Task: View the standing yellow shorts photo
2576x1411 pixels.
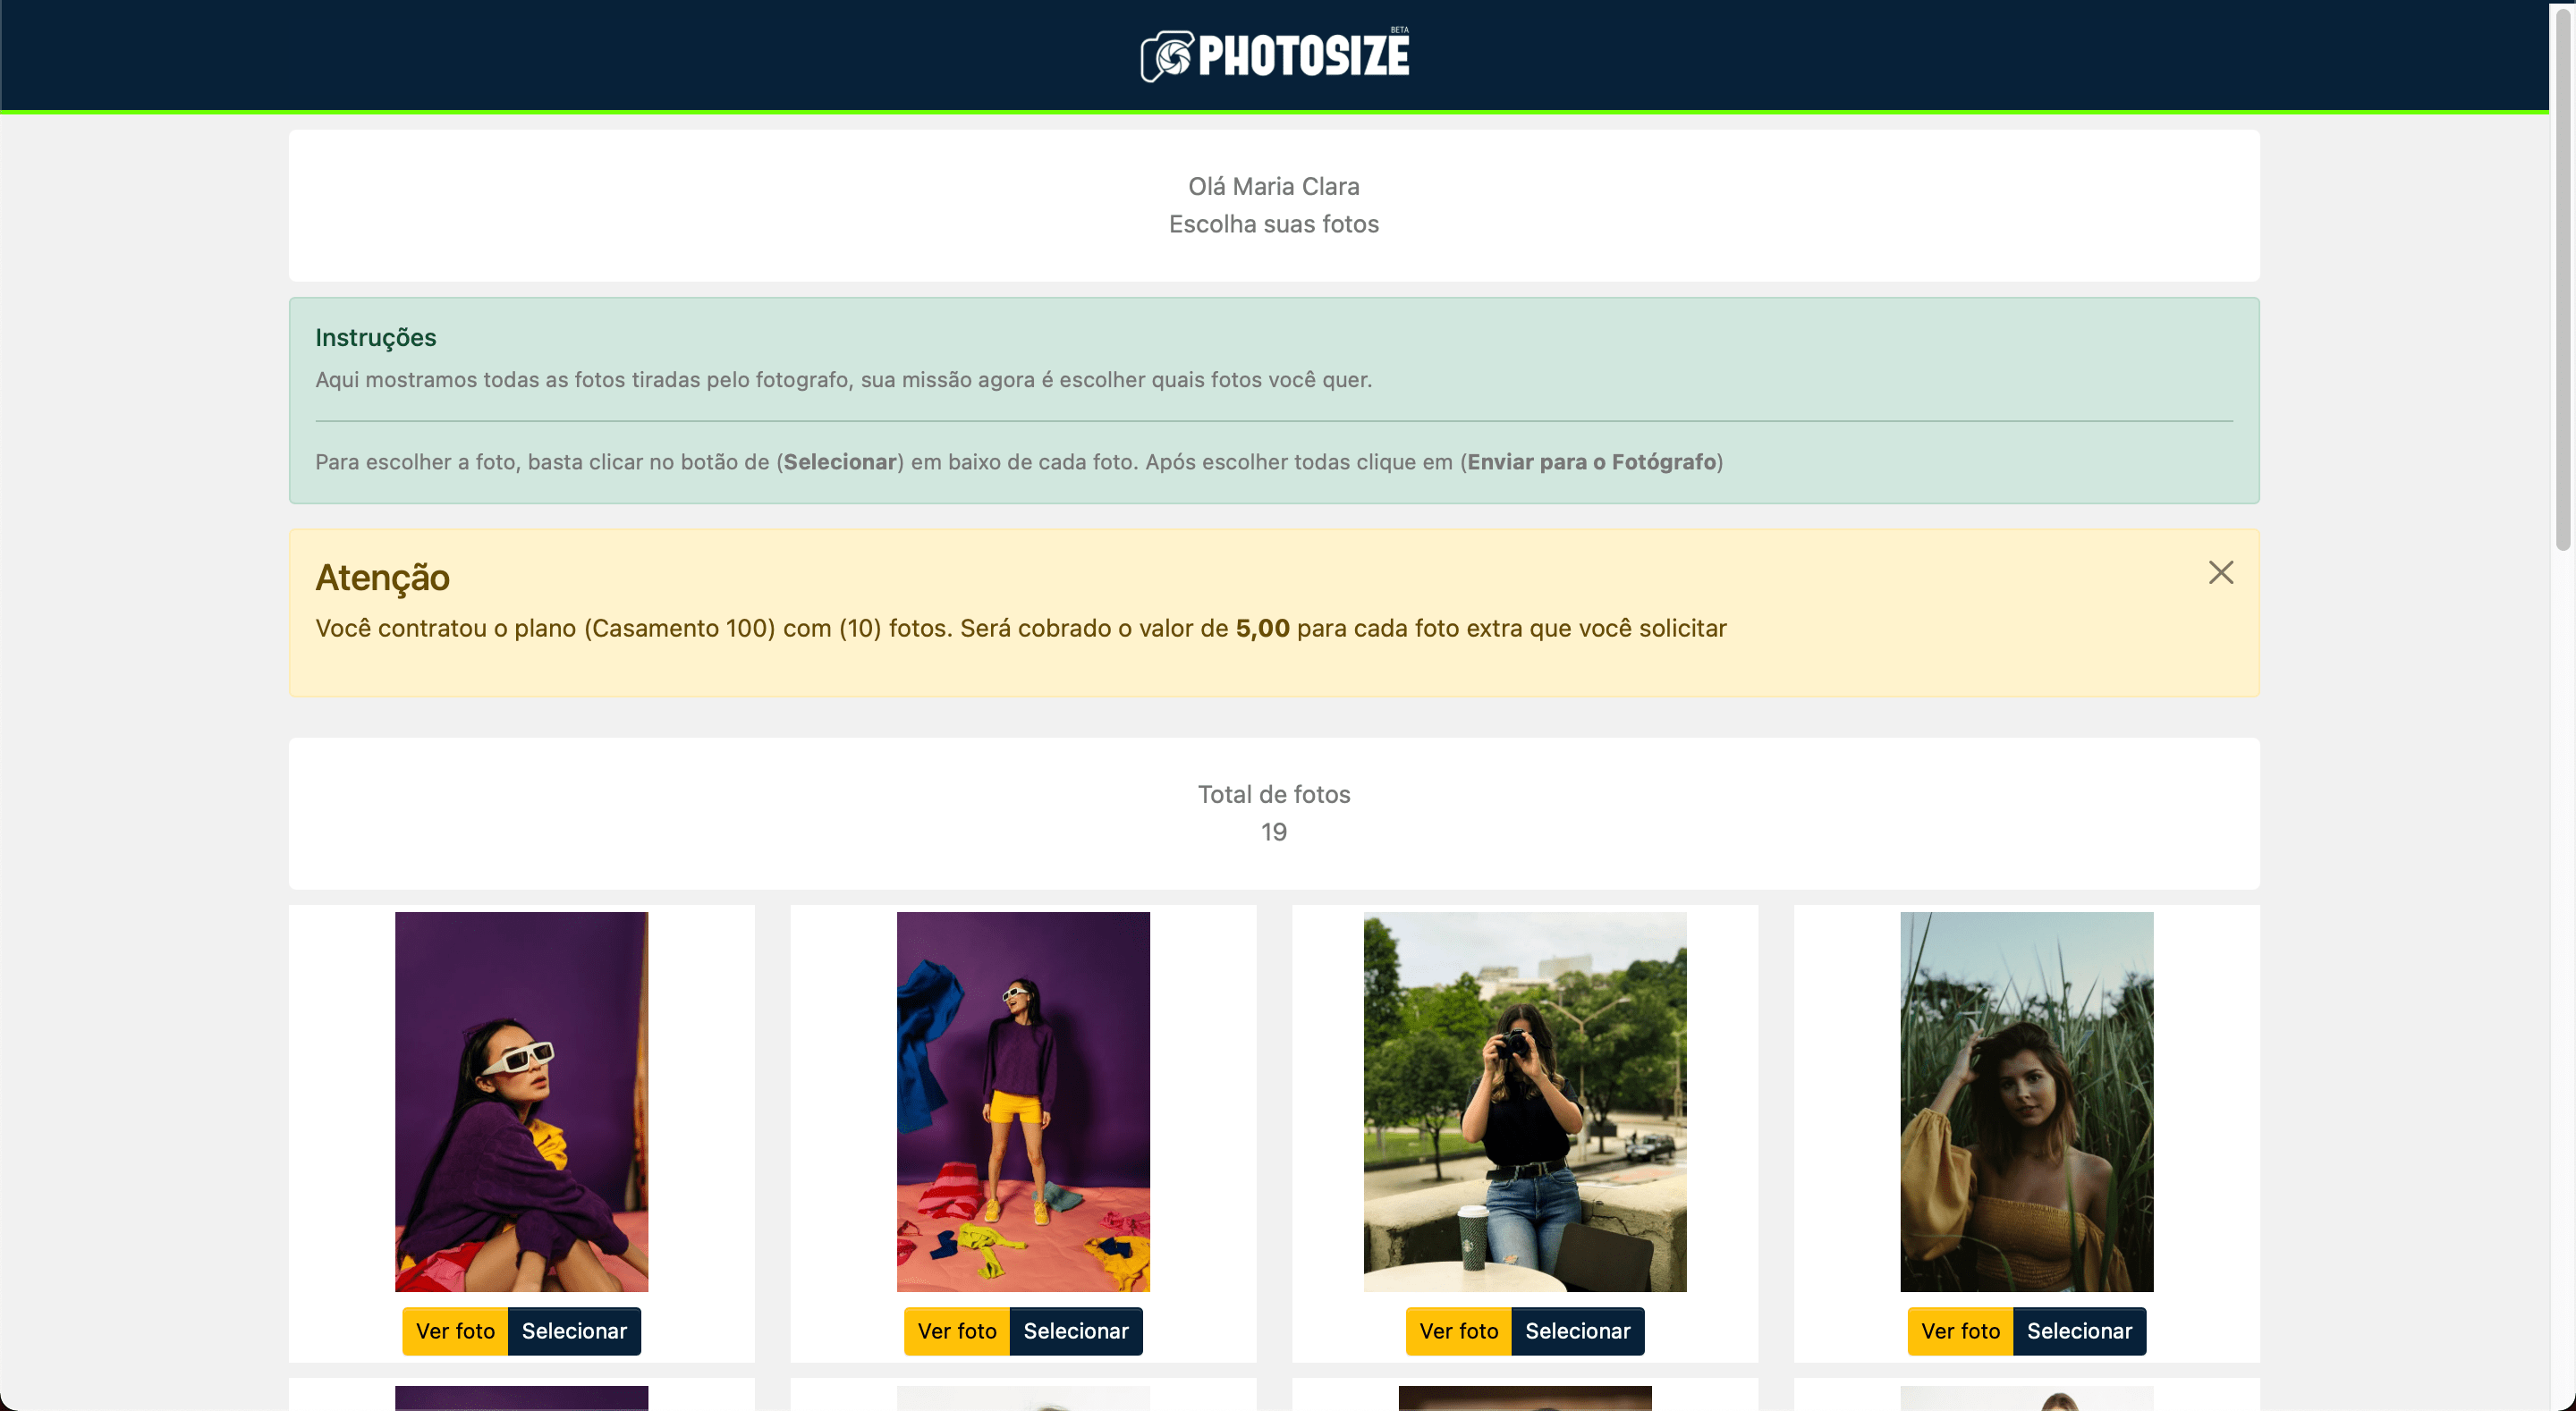Action: 957,1331
